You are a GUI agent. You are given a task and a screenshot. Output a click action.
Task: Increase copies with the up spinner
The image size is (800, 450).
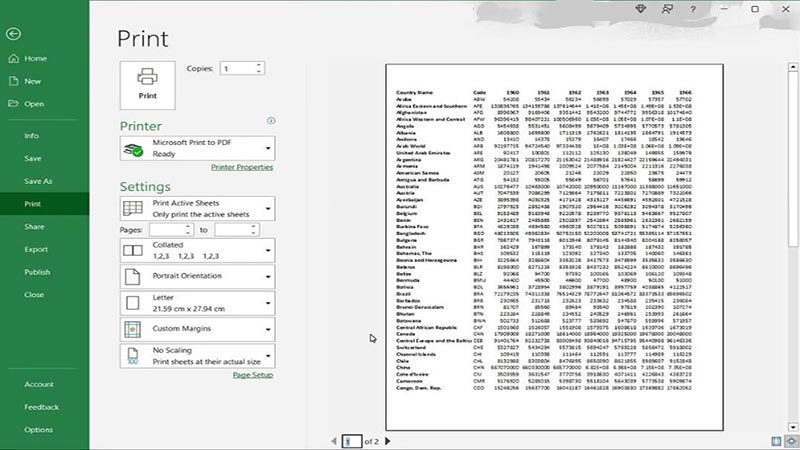click(x=259, y=65)
